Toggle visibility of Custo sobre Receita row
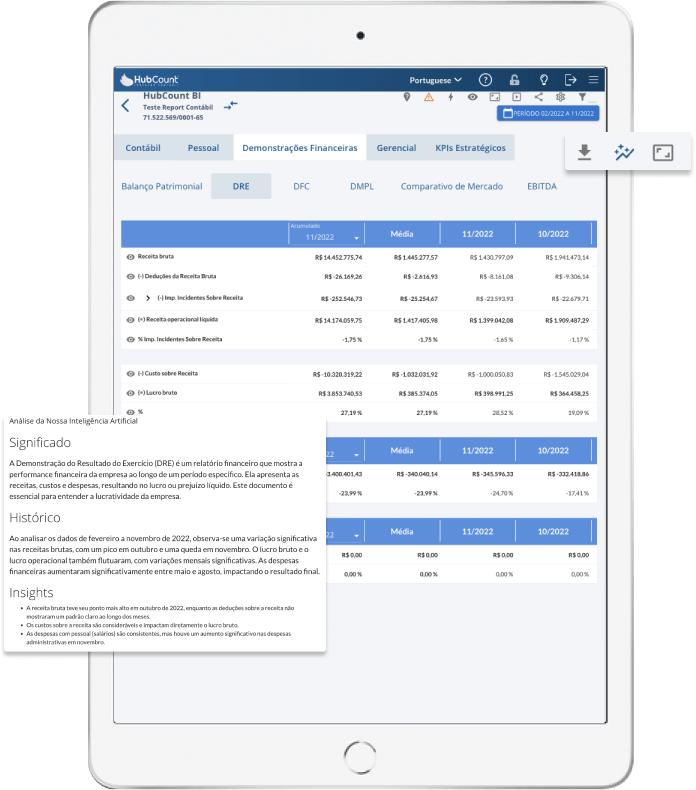The width and height of the screenshot is (696, 790). pyautogui.click(x=131, y=374)
